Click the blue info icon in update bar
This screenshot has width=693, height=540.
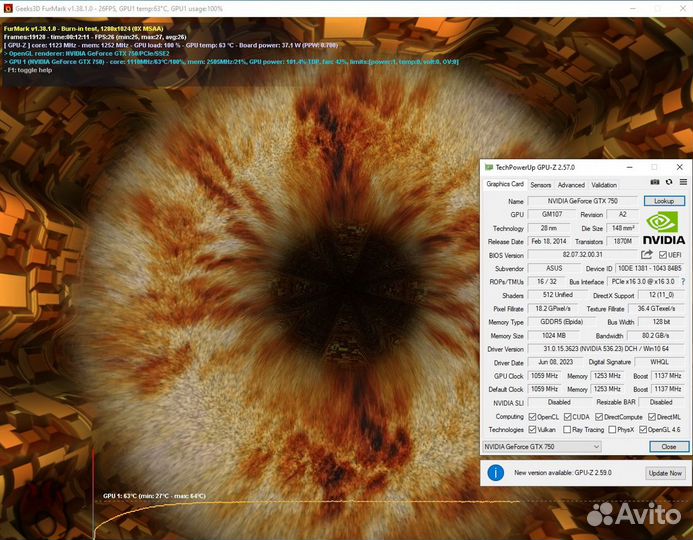click(494, 472)
